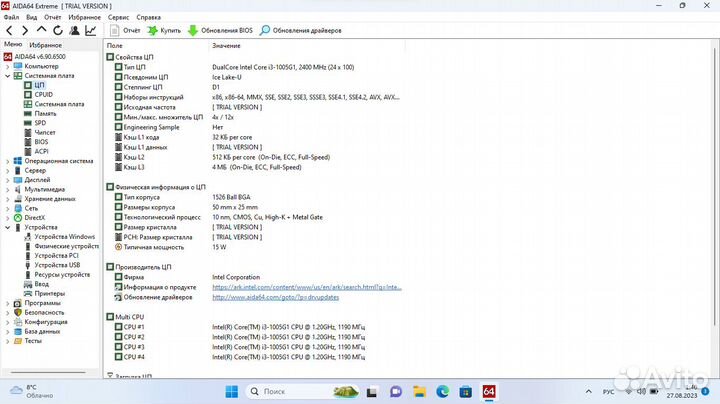The width and height of the screenshot is (720, 404).
Task: Click the Купить buy button
Action: (x=164, y=31)
